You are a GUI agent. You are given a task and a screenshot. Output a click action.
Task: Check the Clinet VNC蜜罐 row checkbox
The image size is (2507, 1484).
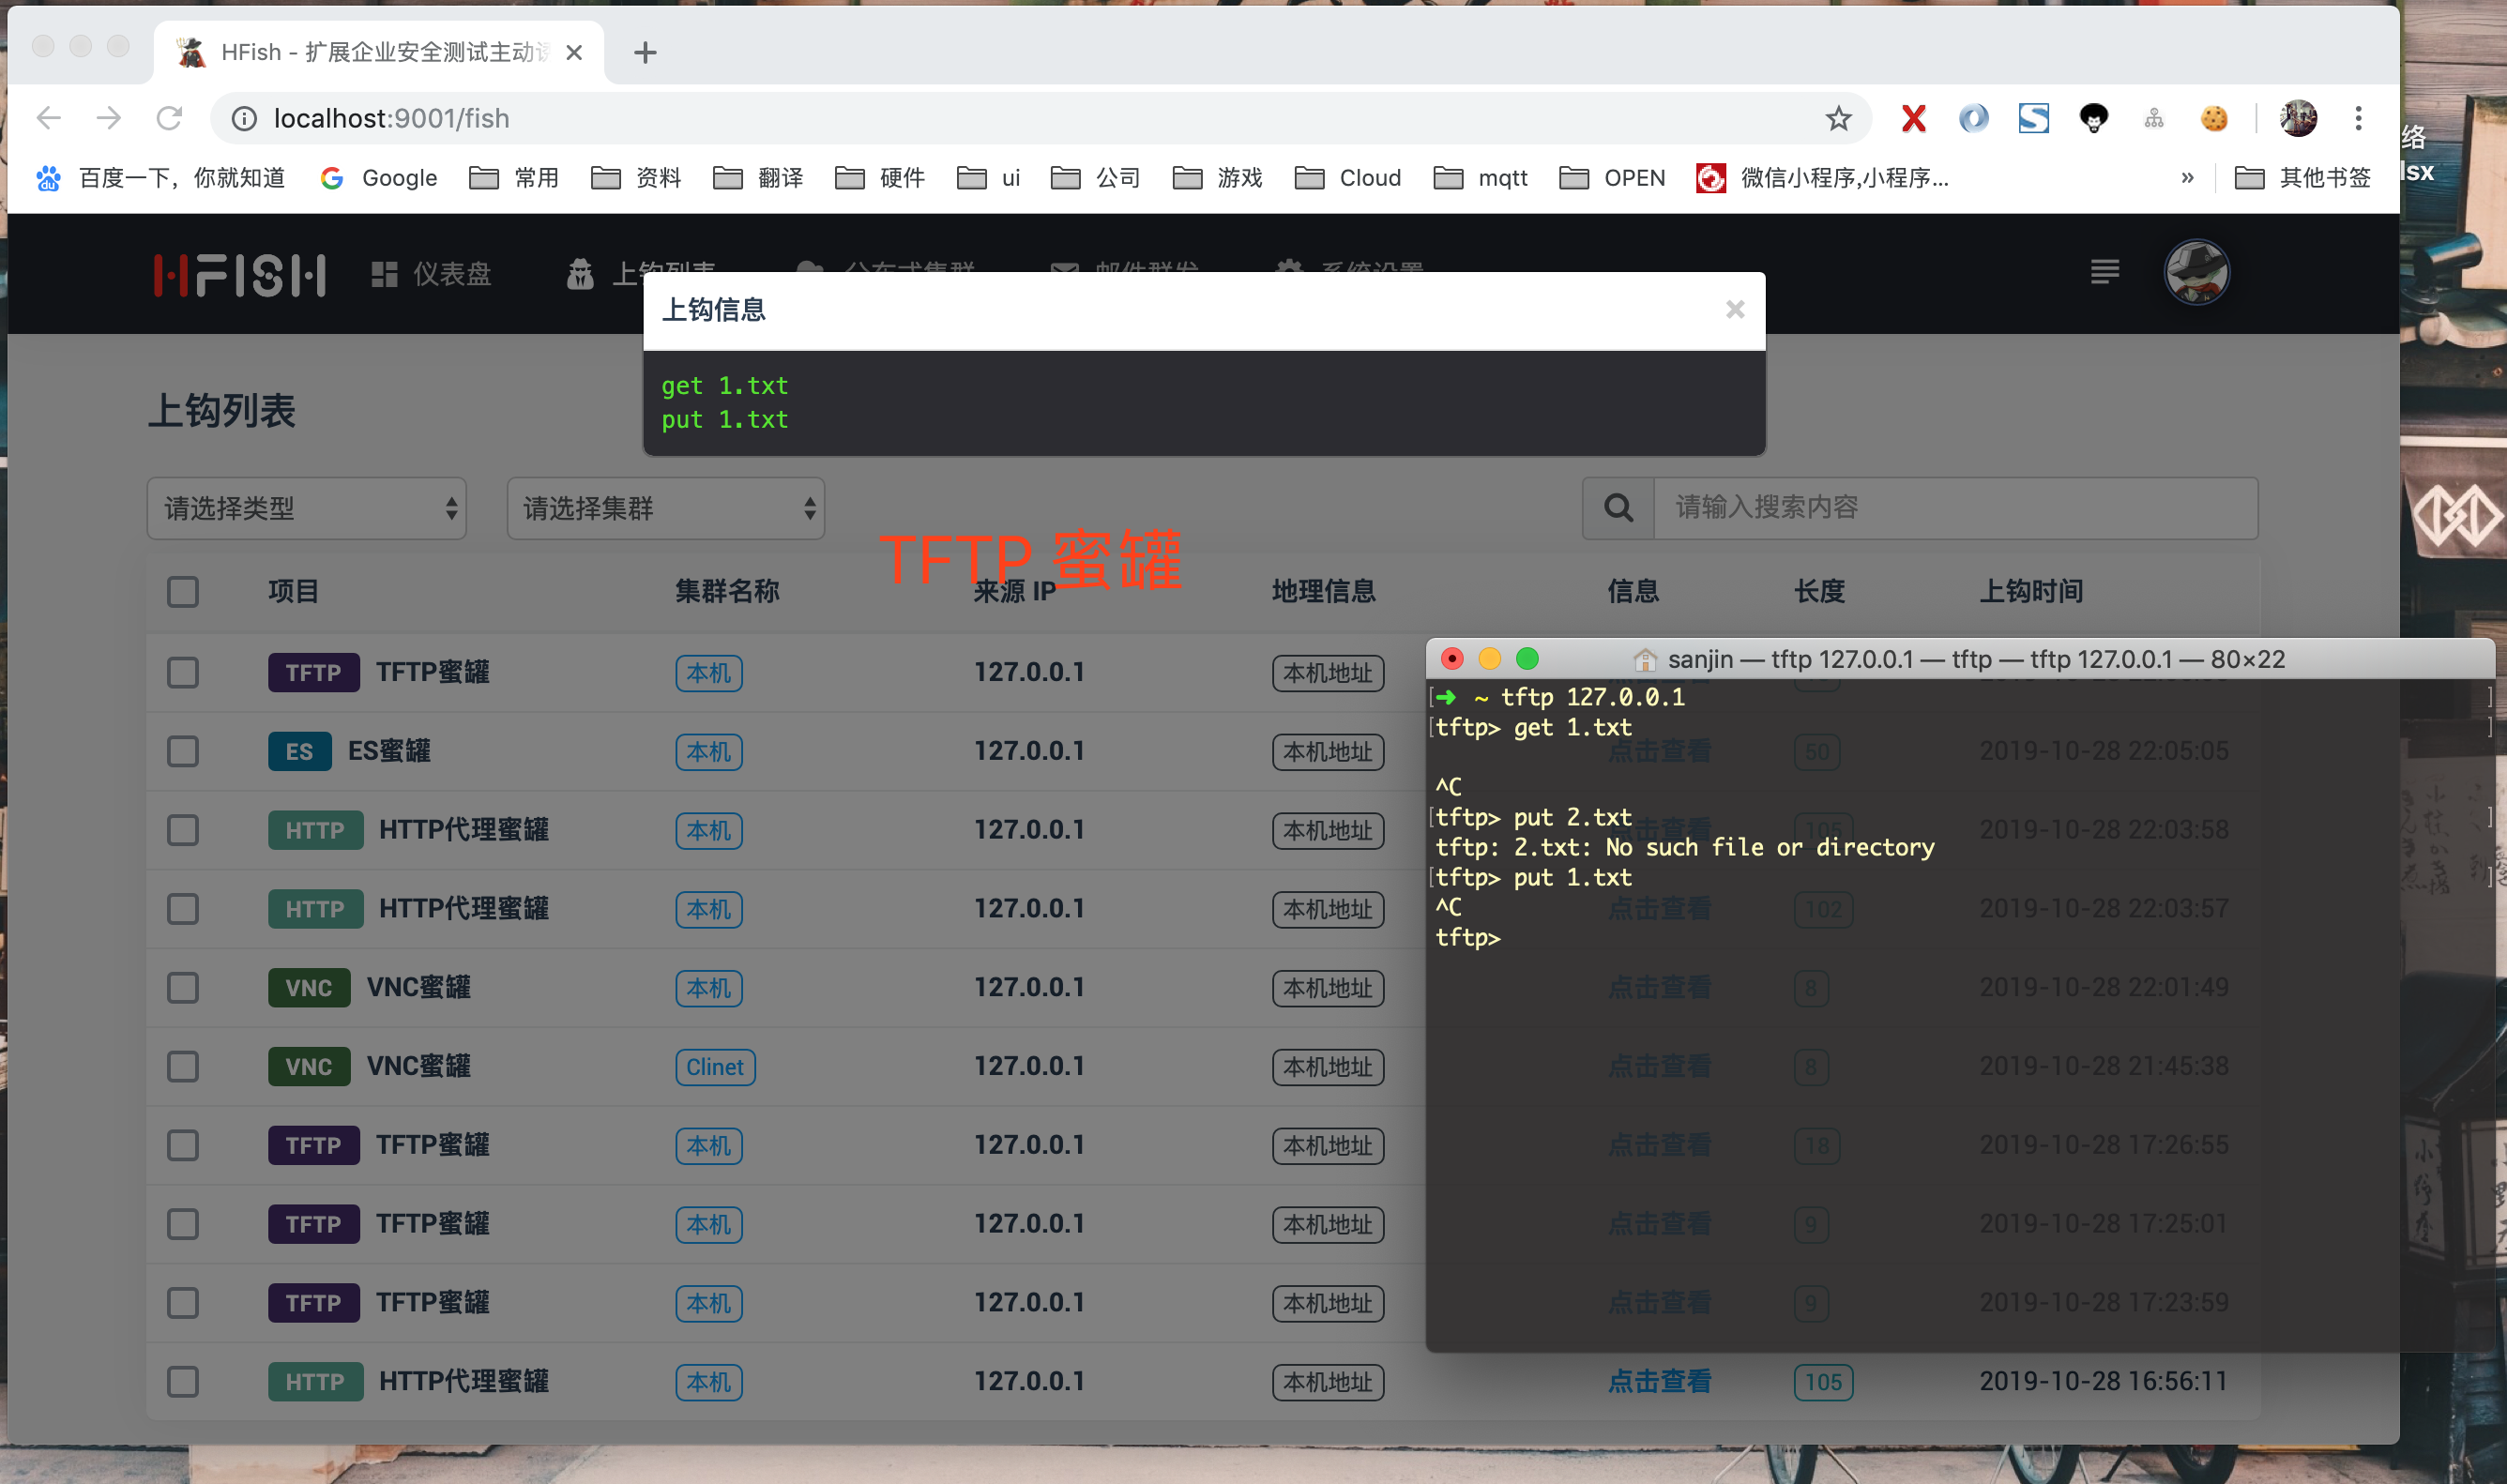click(183, 1067)
